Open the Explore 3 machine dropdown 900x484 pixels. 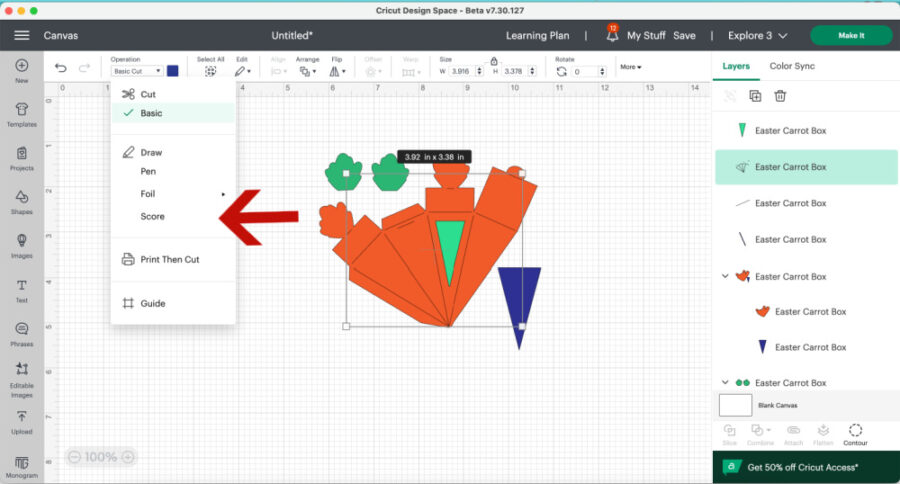tap(757, 36)
